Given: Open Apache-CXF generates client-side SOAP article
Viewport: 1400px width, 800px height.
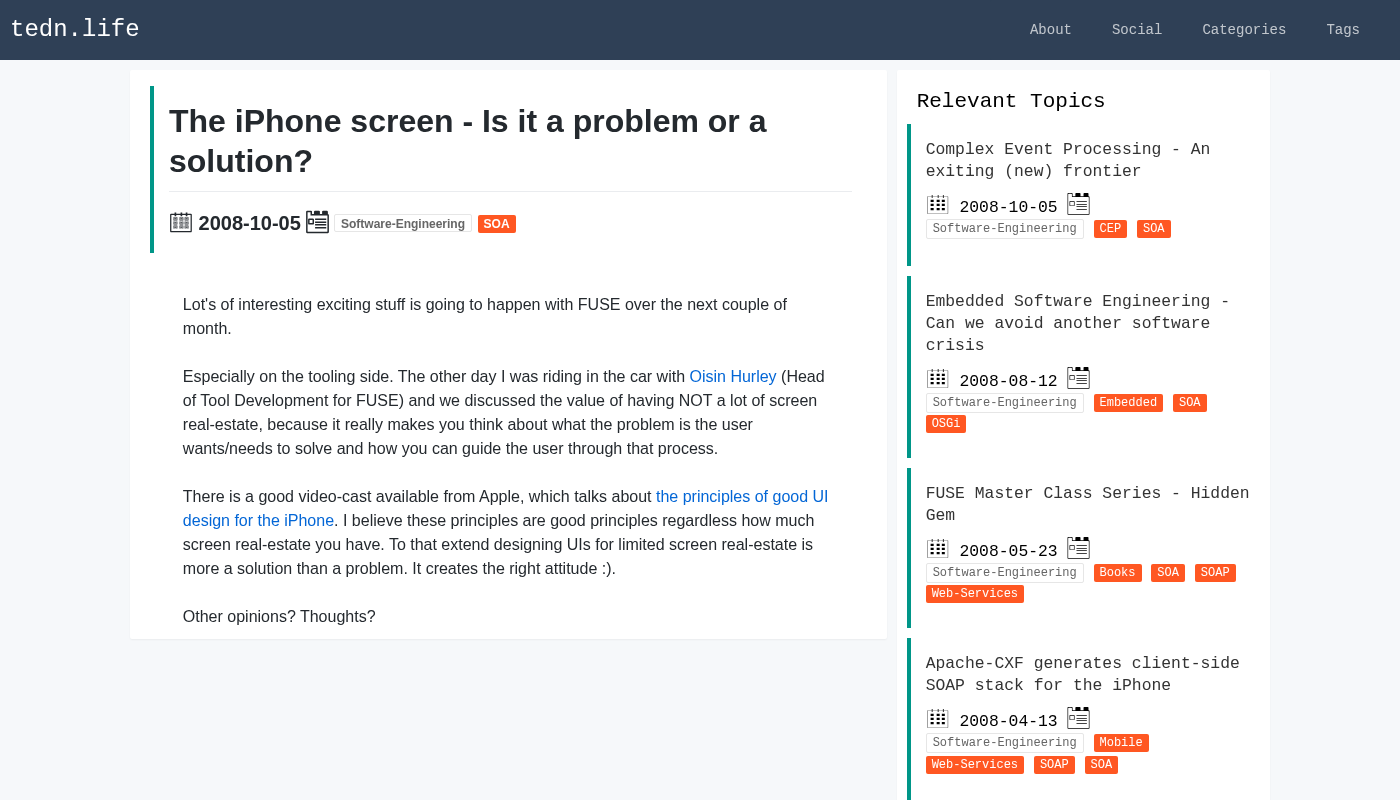Looking at the screenshot, I should coord(1082,674).
